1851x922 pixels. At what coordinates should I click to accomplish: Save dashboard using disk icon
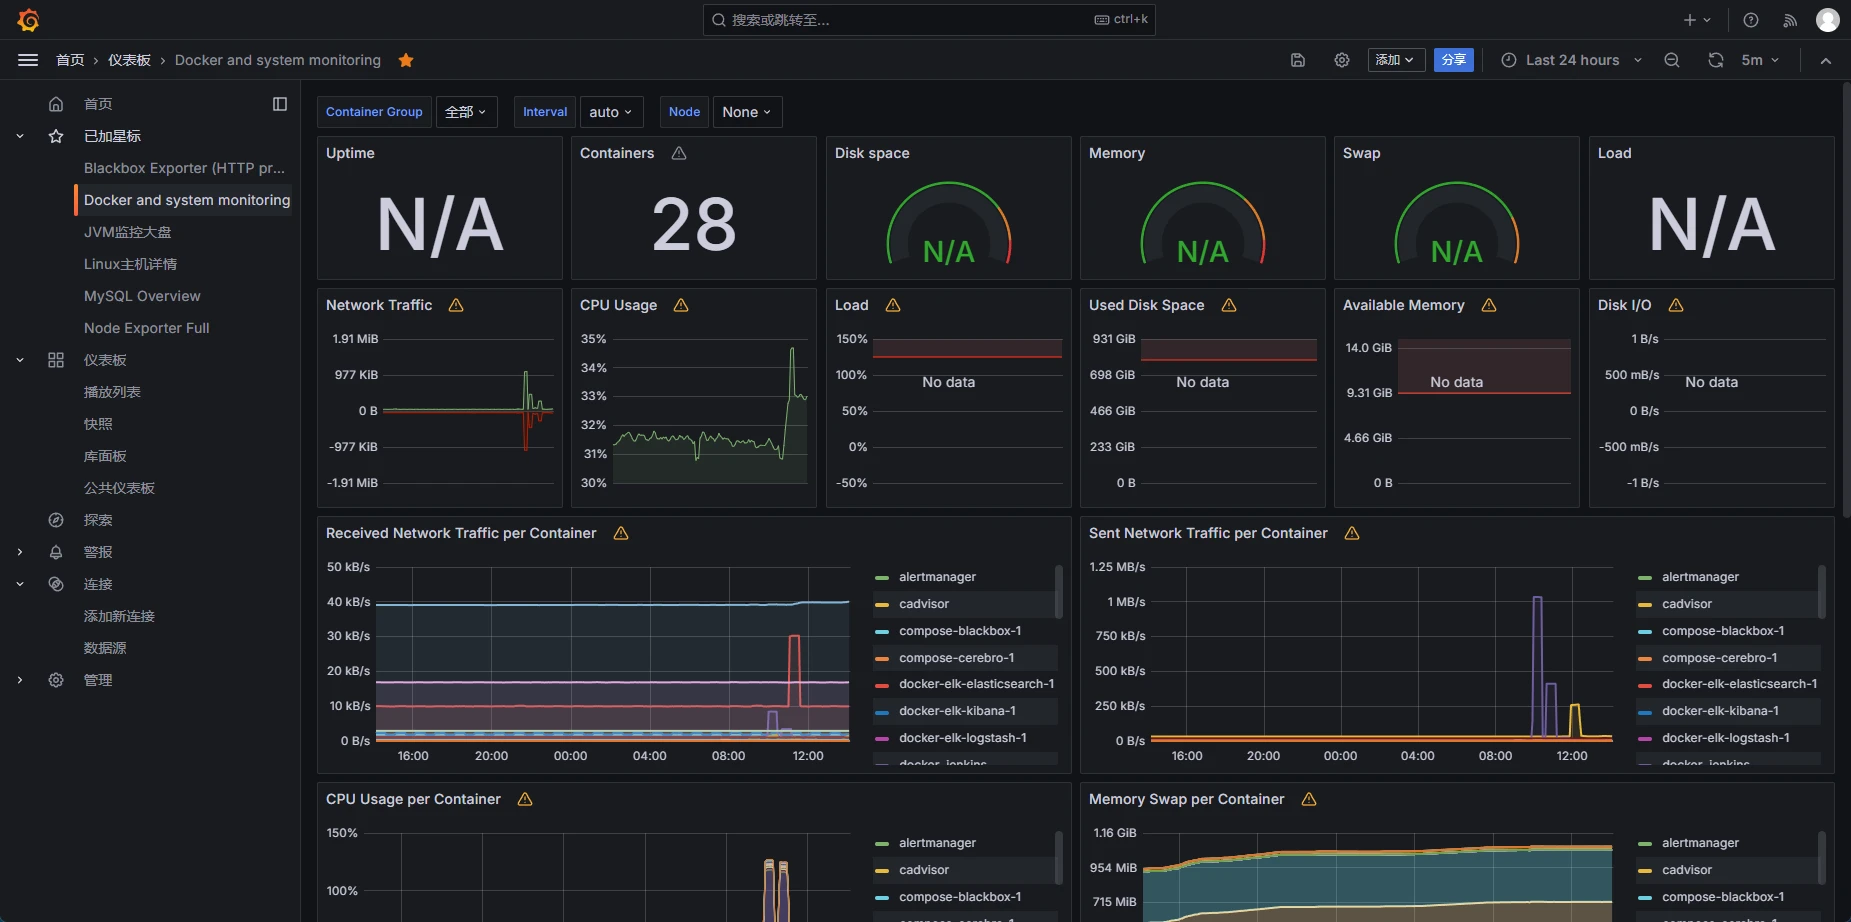(x=1298, y=60)
